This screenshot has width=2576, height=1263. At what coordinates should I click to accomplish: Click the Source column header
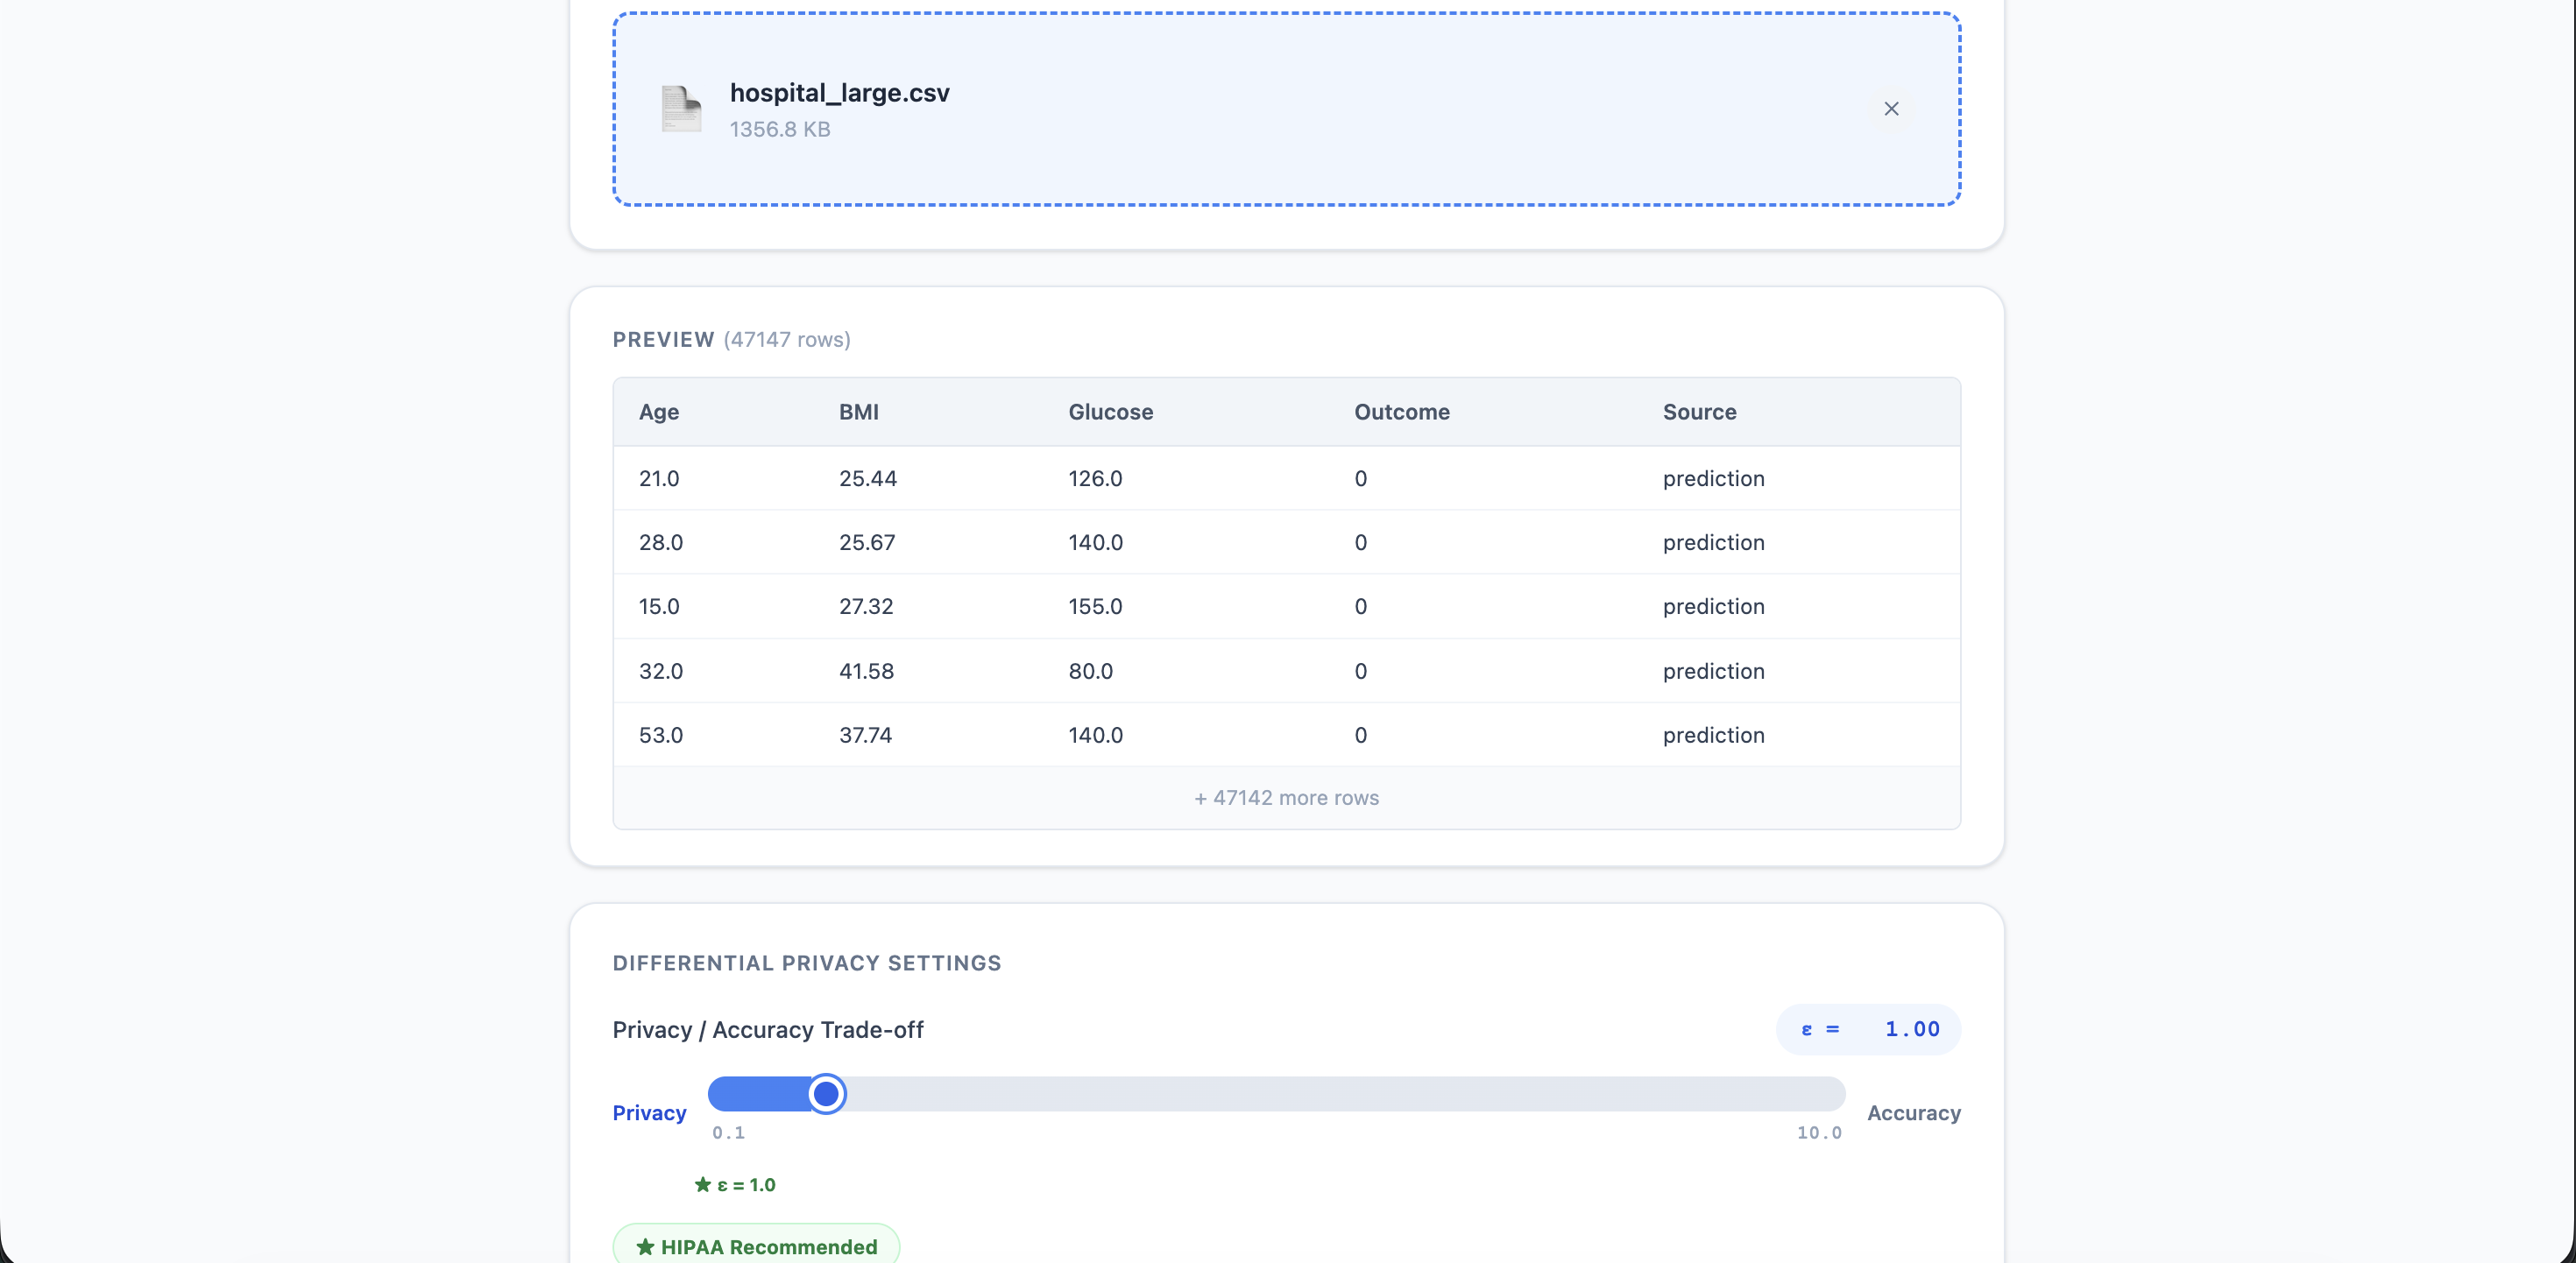1698,412
